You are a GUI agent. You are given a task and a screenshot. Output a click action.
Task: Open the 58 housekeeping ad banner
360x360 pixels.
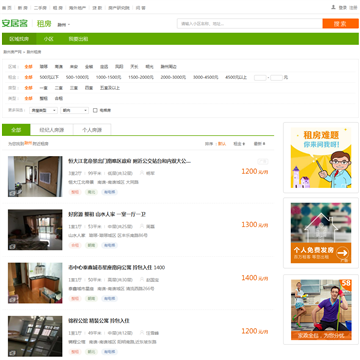(321, 310)
